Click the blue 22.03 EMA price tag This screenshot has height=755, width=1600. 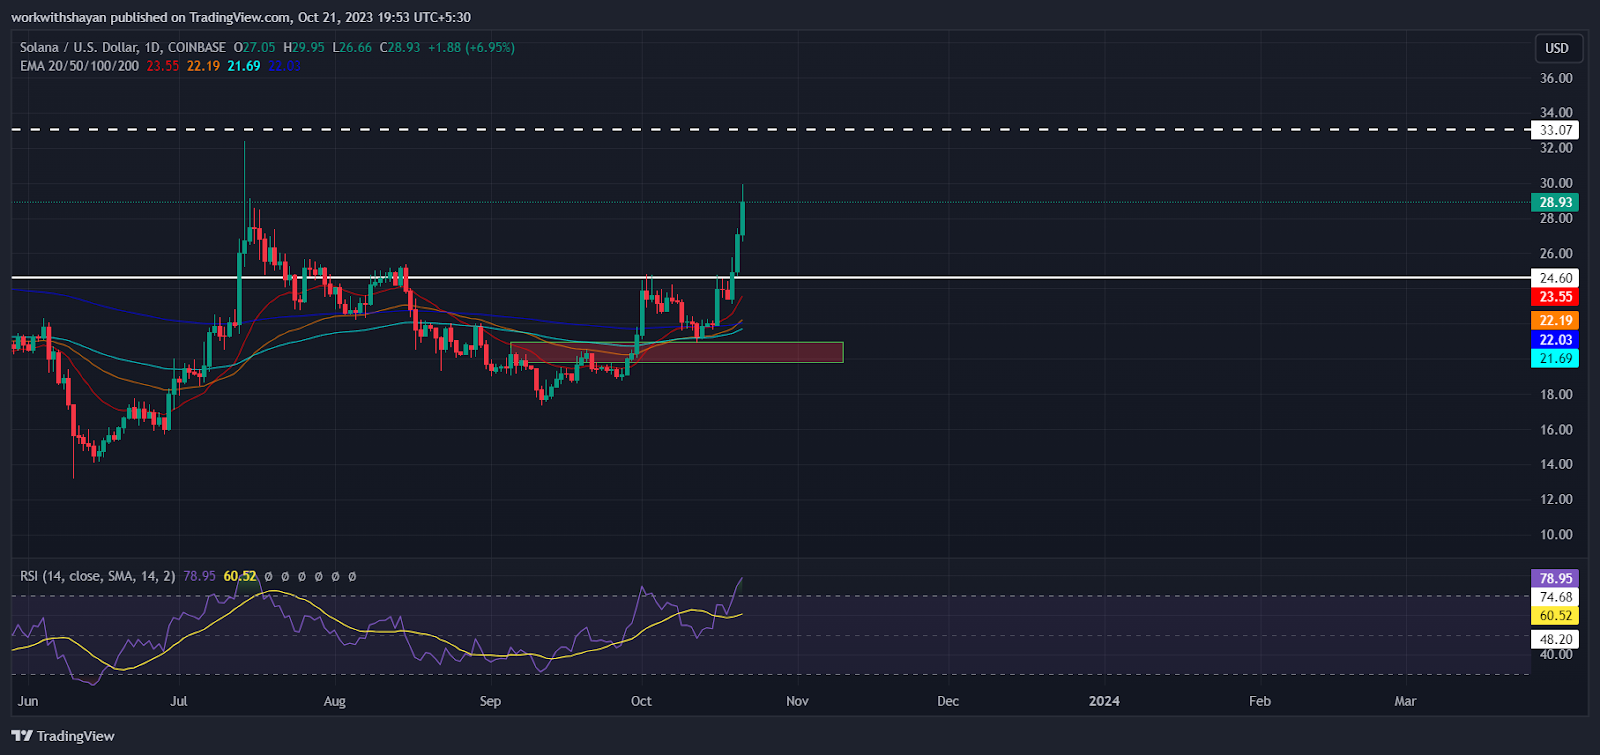[1555, 340]
